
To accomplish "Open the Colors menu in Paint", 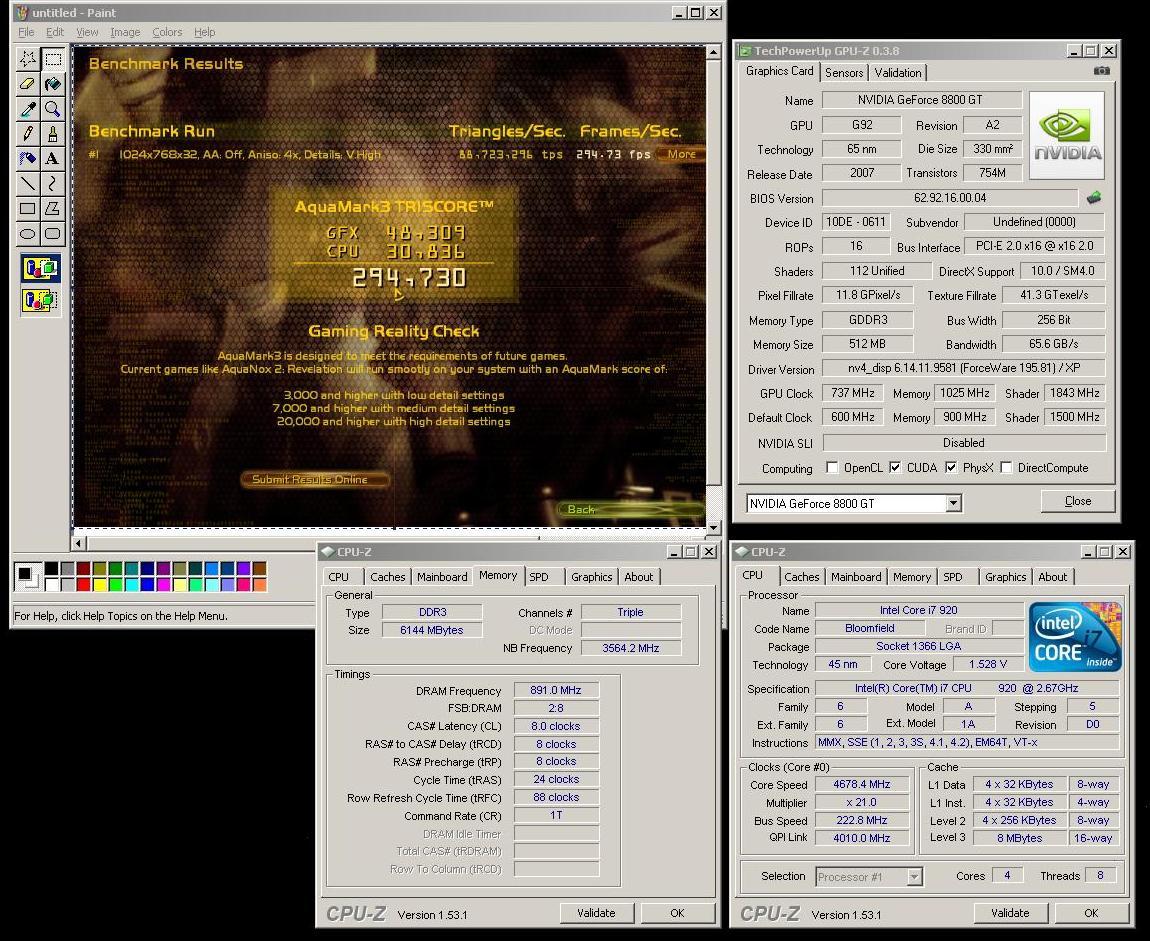I will point(167,32).
